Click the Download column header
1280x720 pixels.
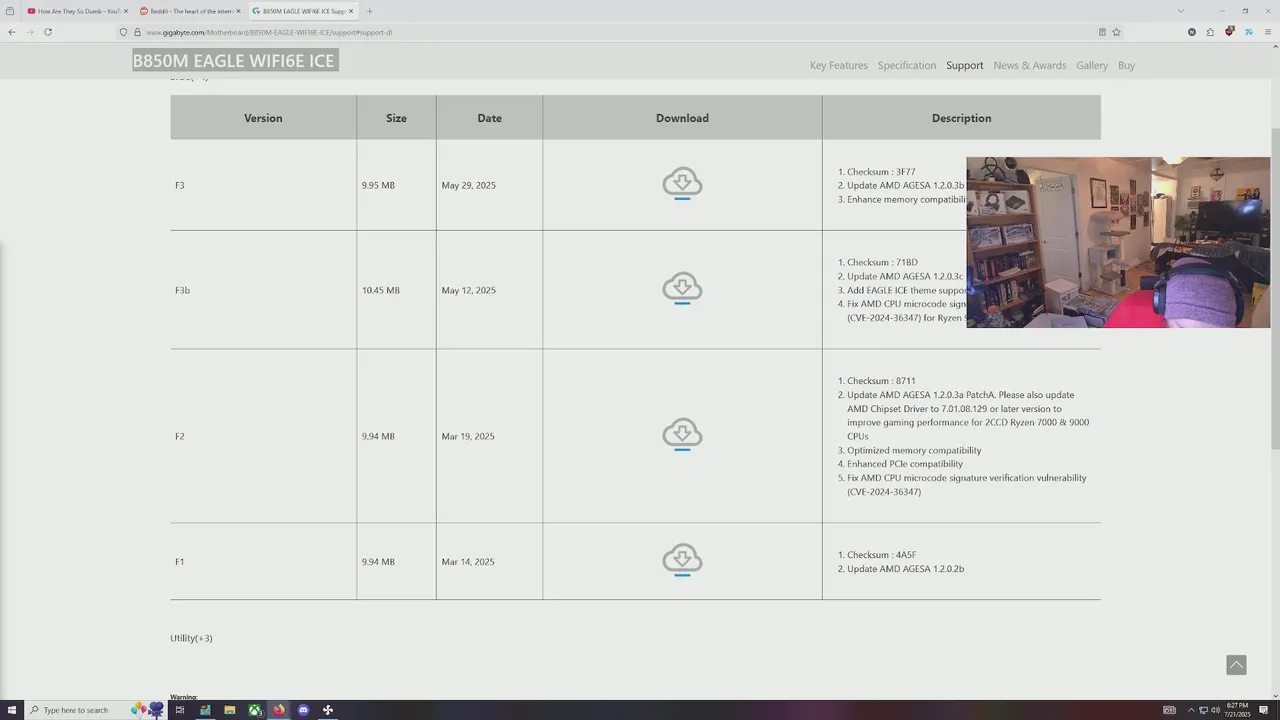[682, 118]
